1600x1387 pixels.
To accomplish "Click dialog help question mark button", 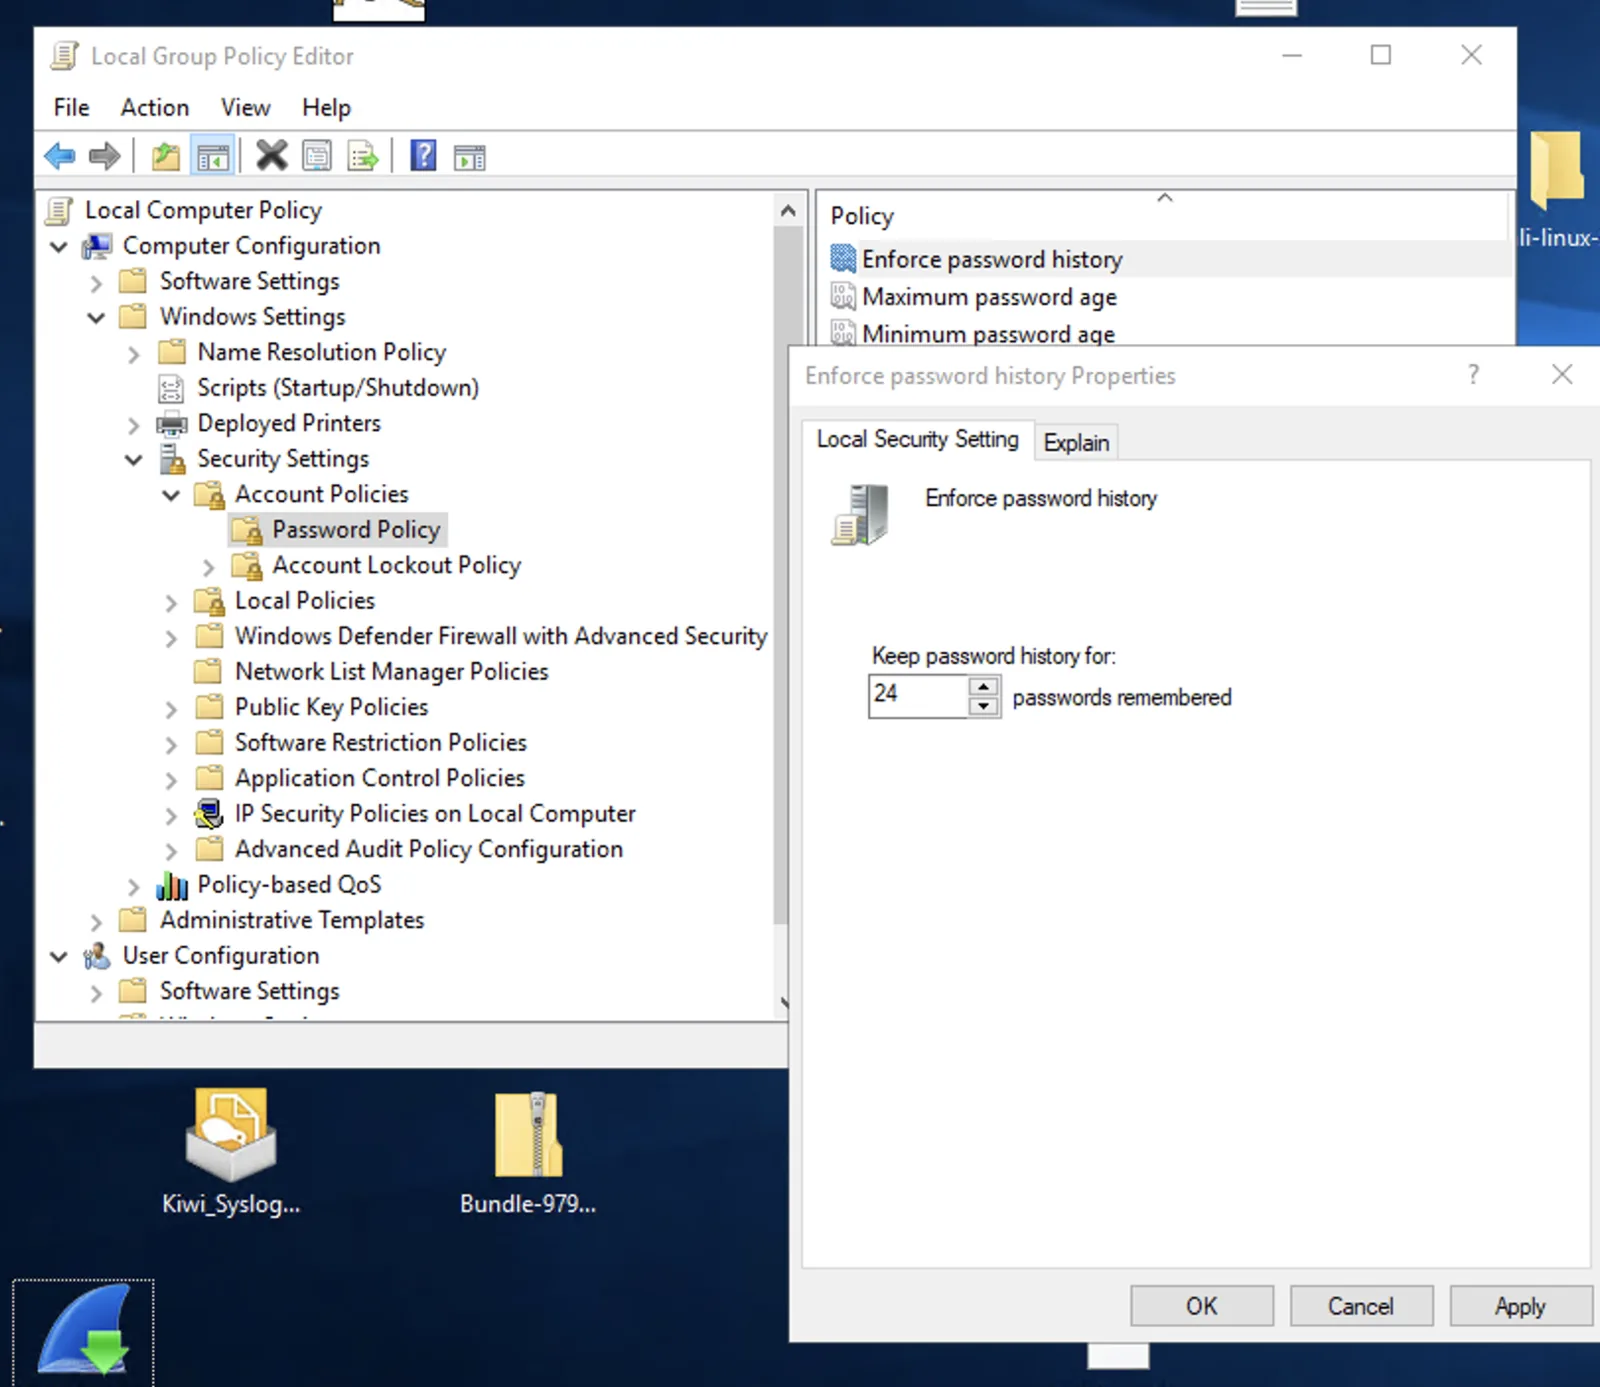I will (1473, 375).
